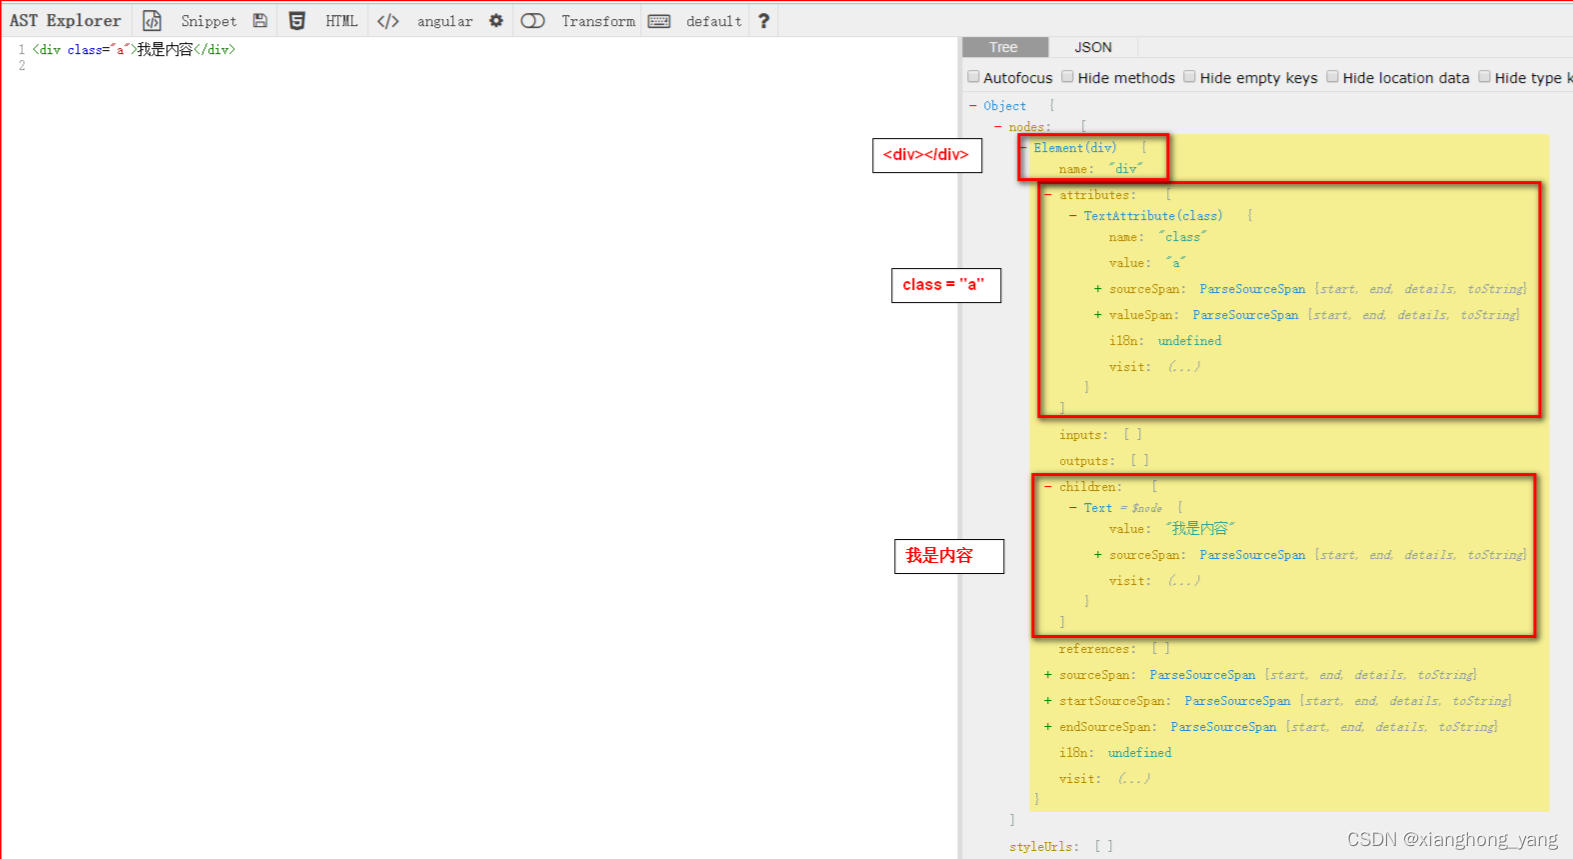Viewport: 1573px width, 859px height.
Task: Expand sourceSpan under Text node
Action: pyautogui.click(x=1098, y=555)
